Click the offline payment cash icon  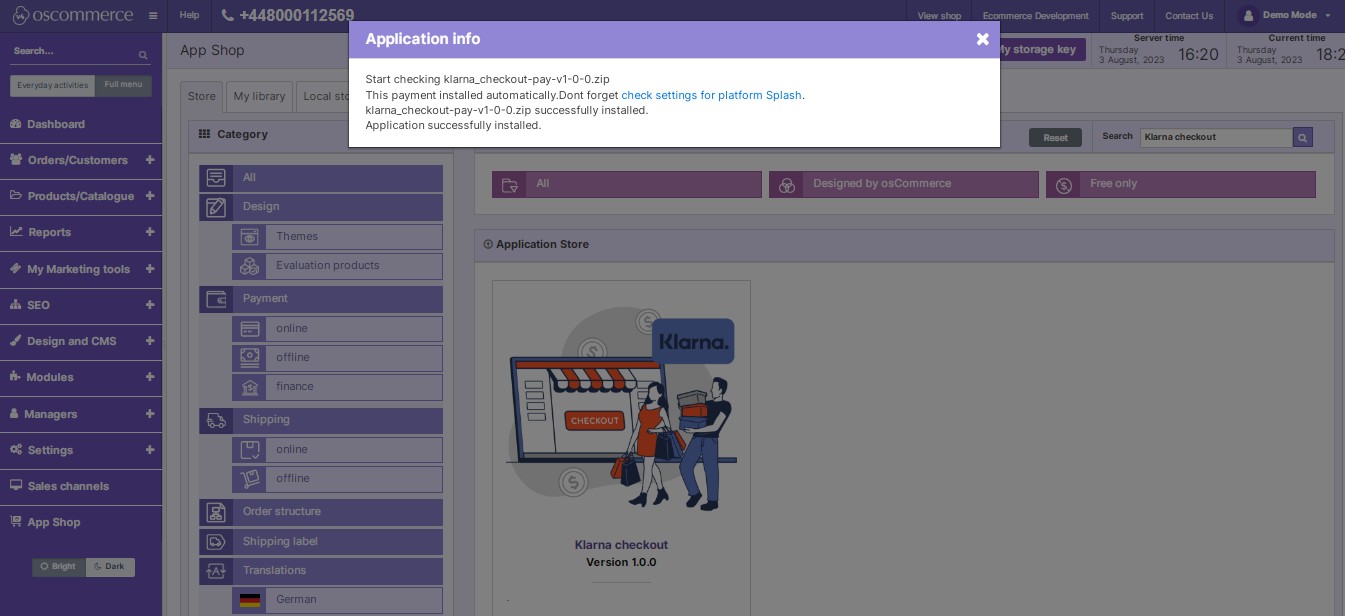point(249,358)
